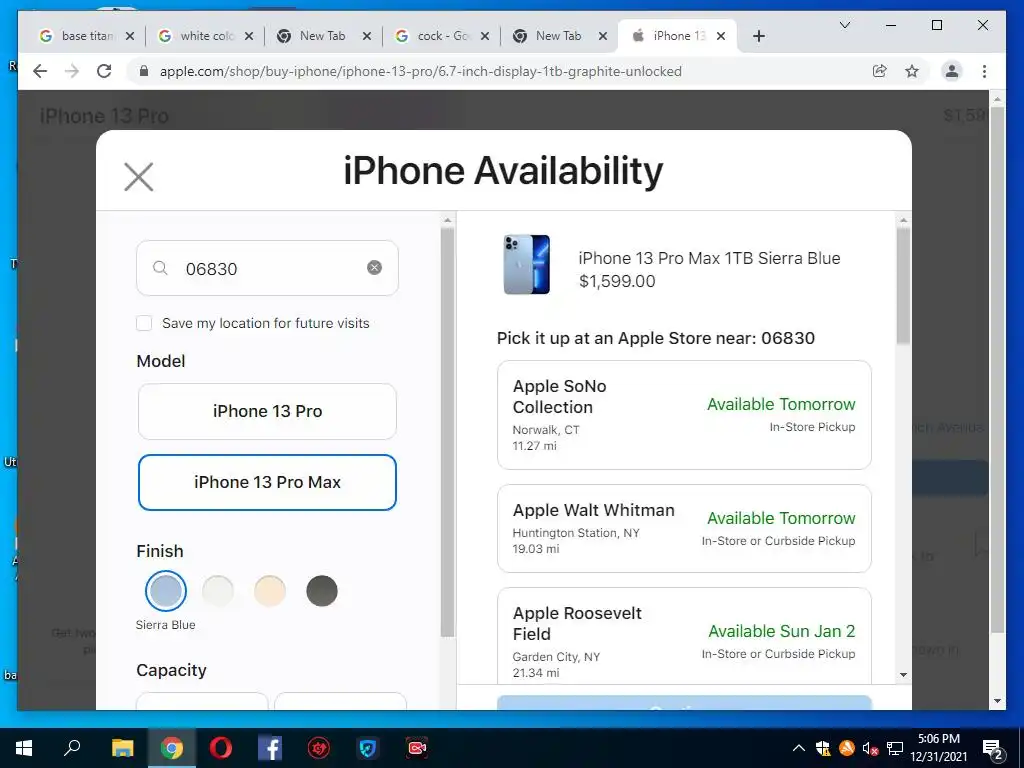Bookmark this page with star icon
Viewport: 1024px width, 768px height.
(x=912, y=71)
